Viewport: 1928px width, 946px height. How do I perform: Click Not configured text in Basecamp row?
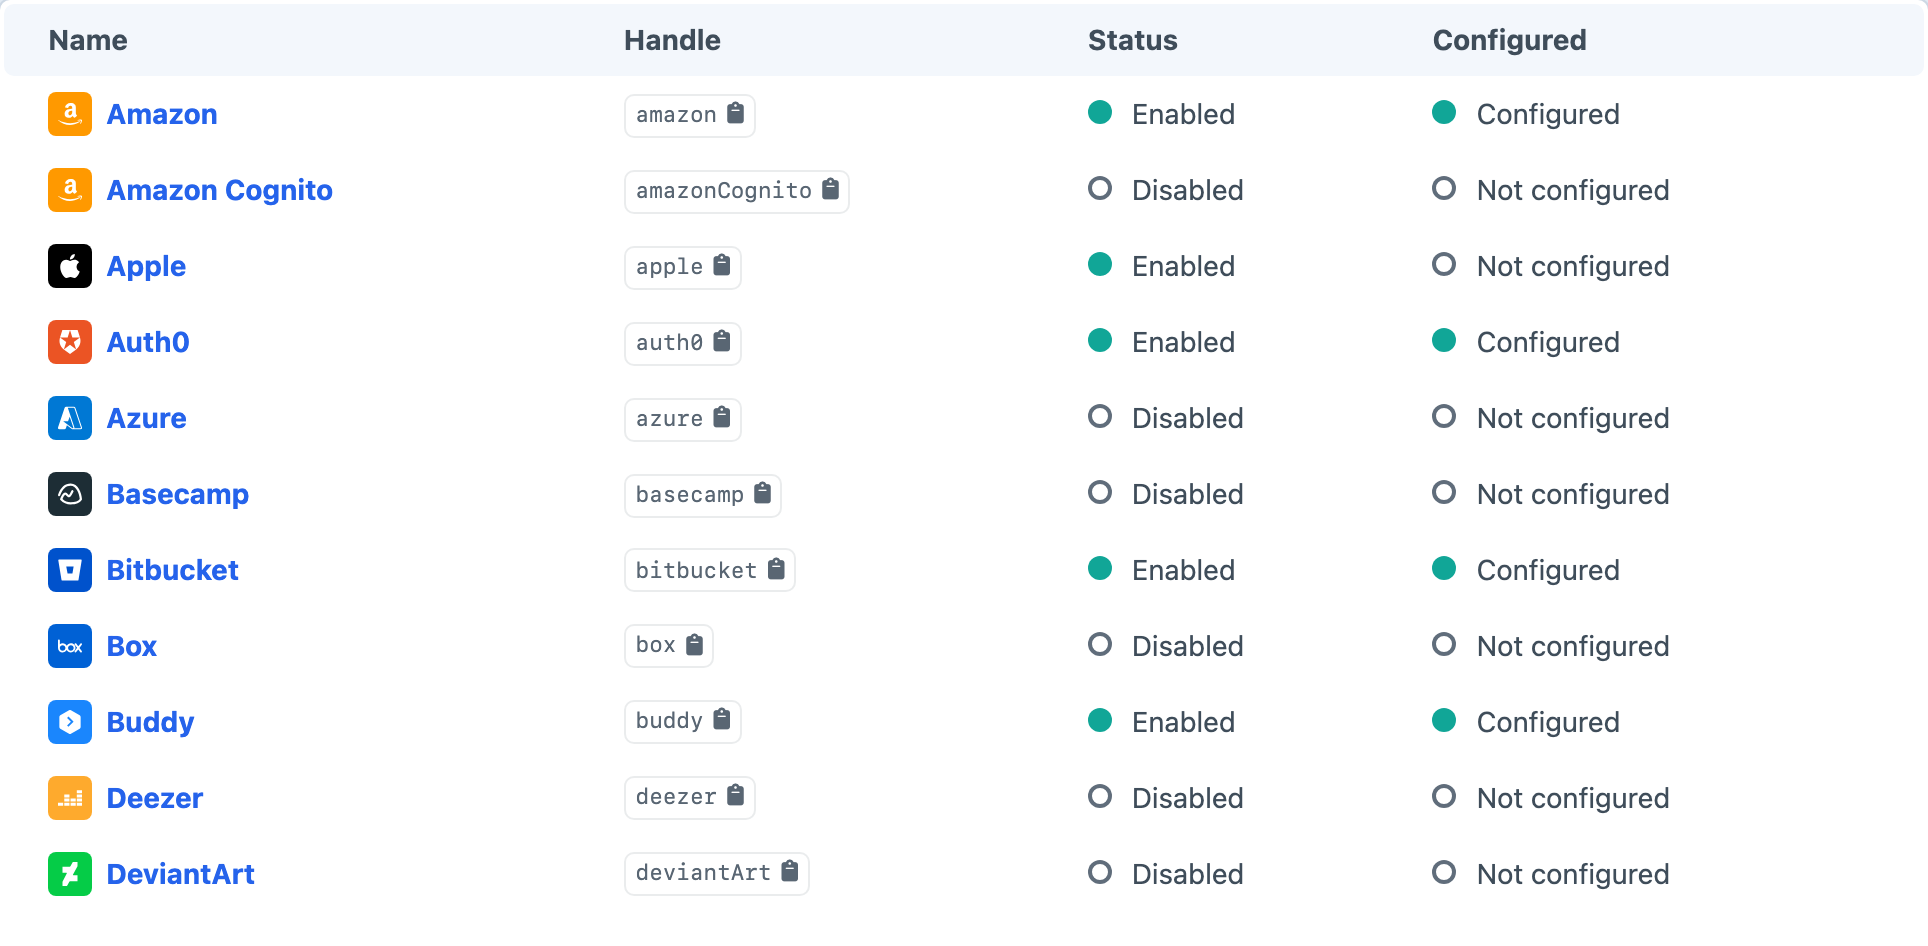[1573, 494]
